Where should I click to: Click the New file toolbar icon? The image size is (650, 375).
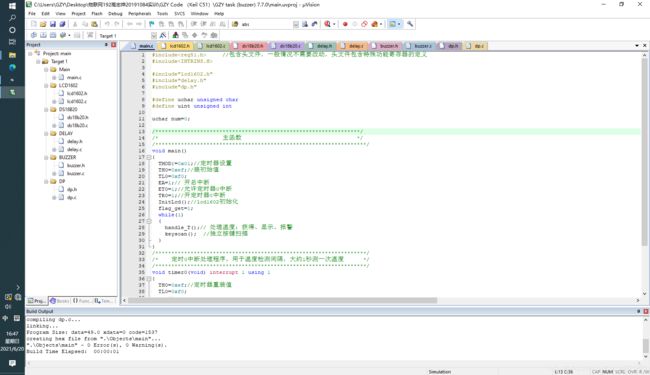(34, 24)
